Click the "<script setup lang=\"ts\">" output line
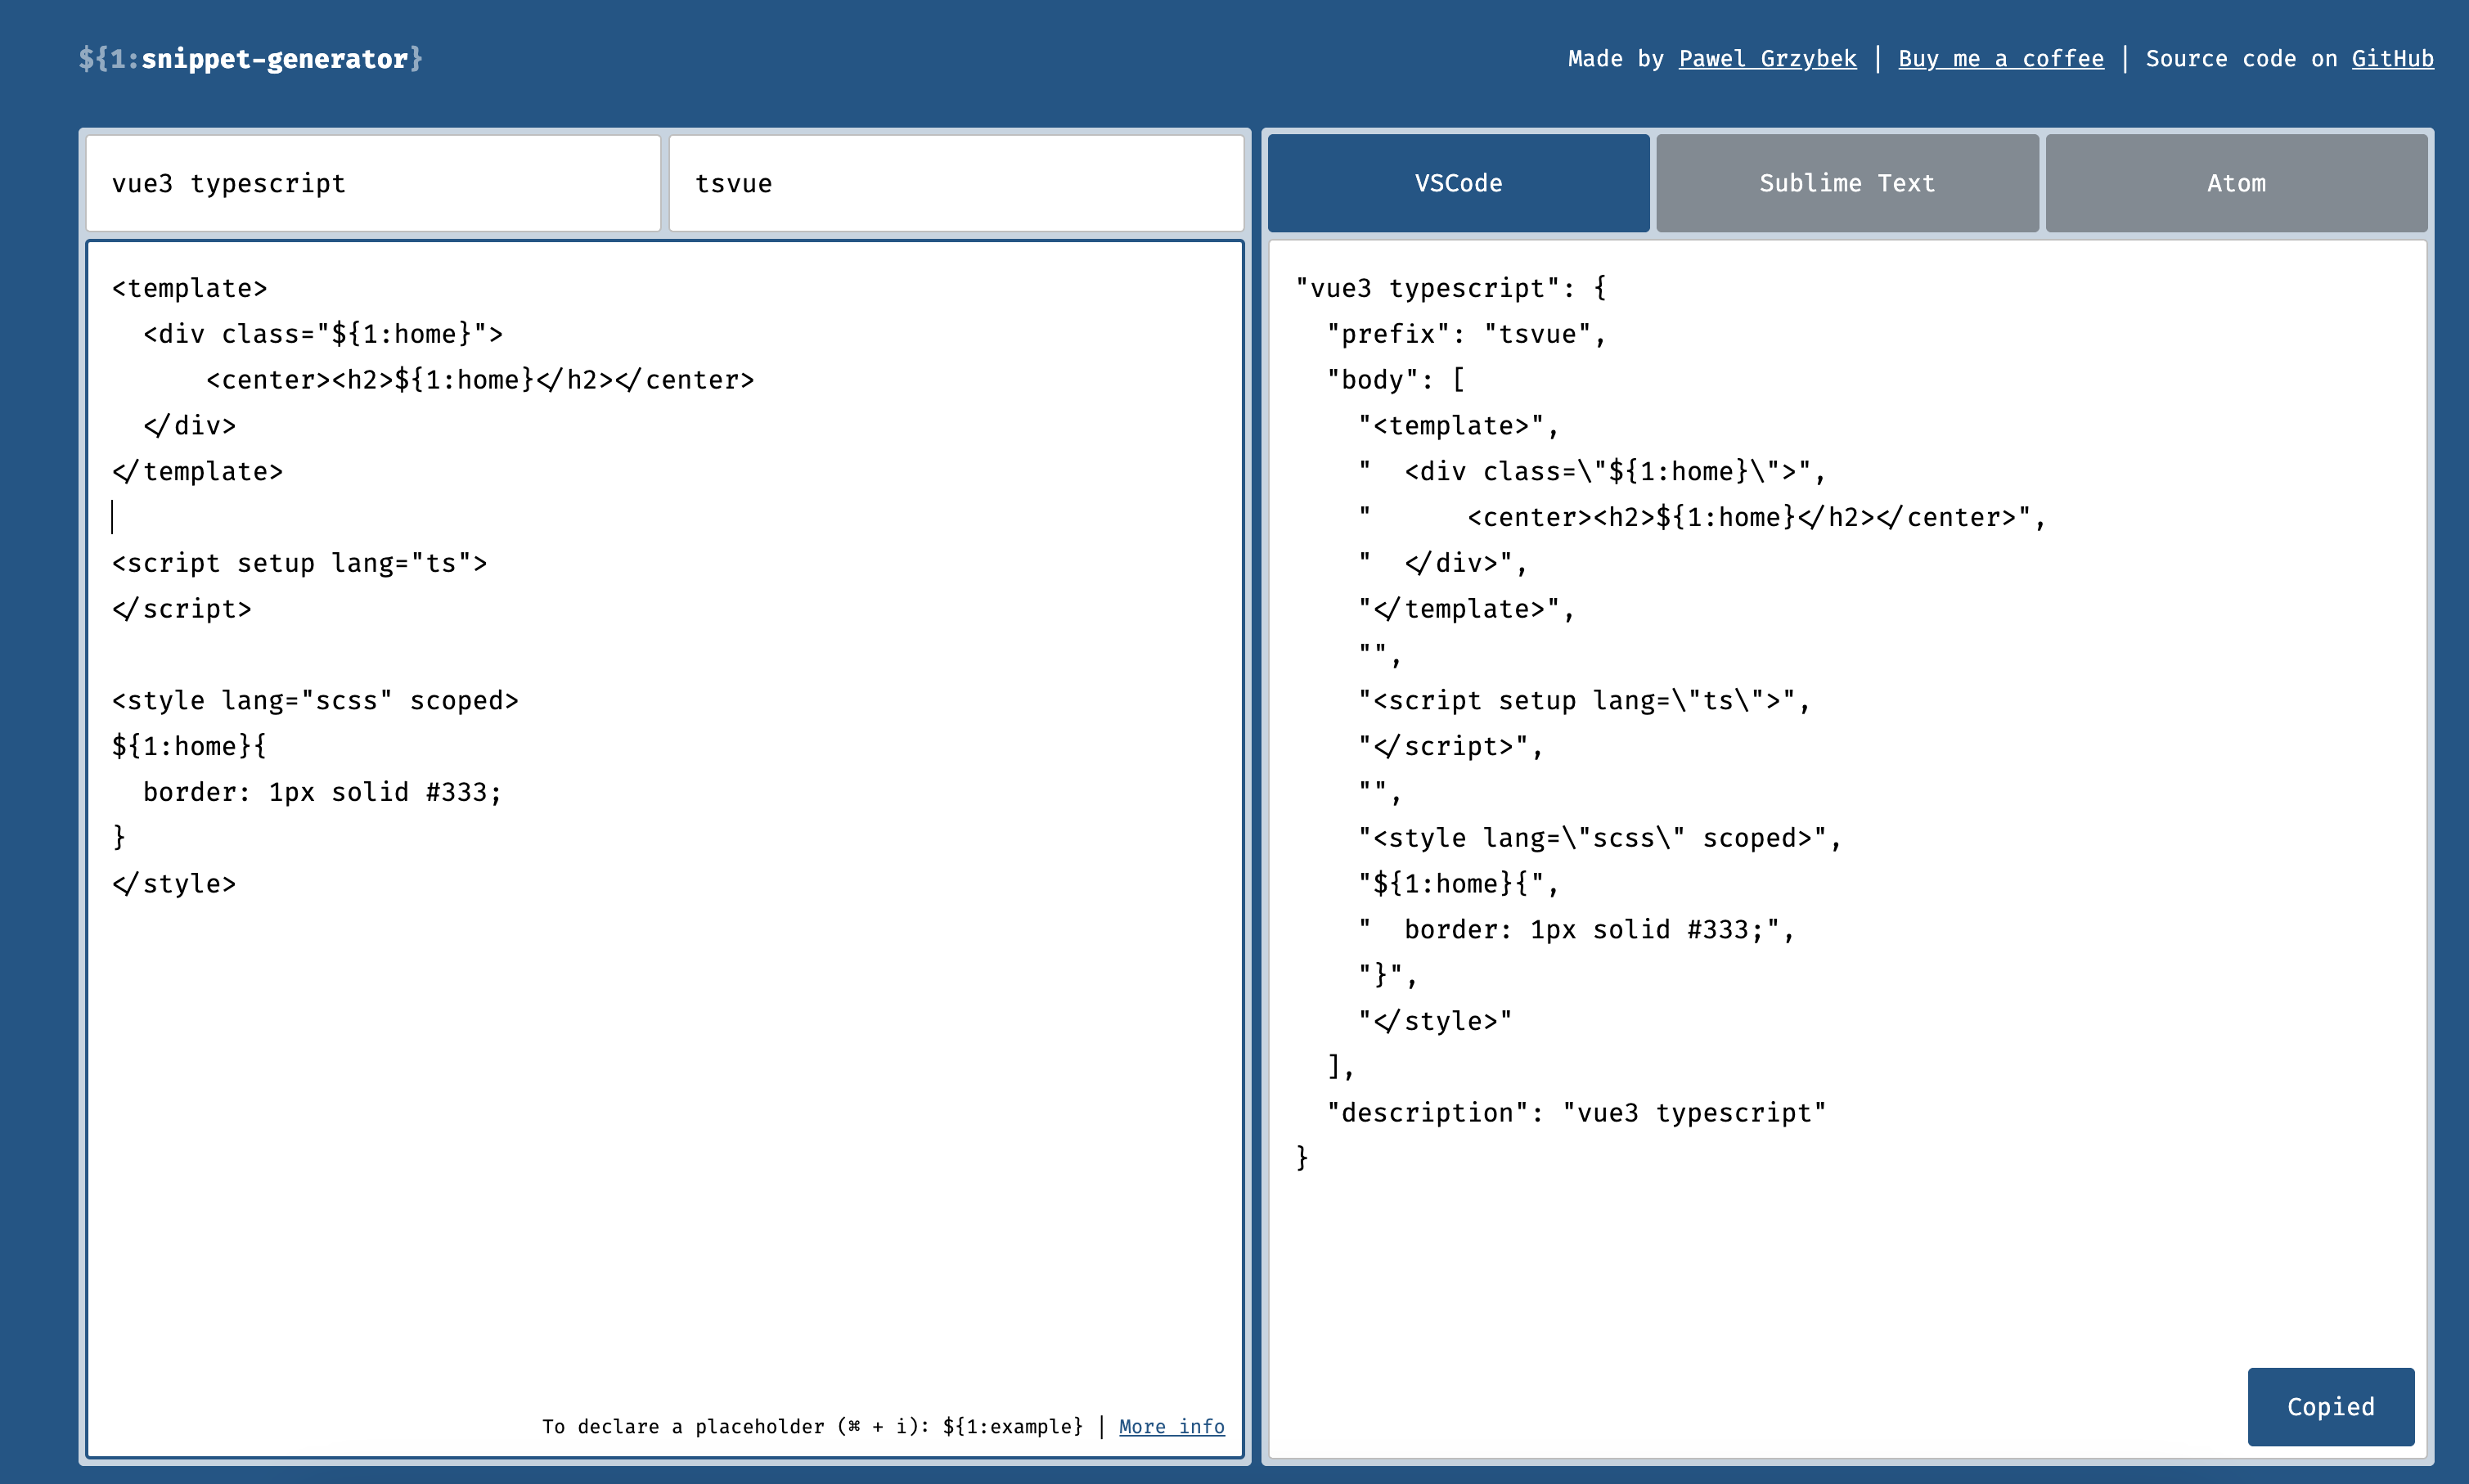This screenshot has height=1484, width=2469. coord(1584,700)
